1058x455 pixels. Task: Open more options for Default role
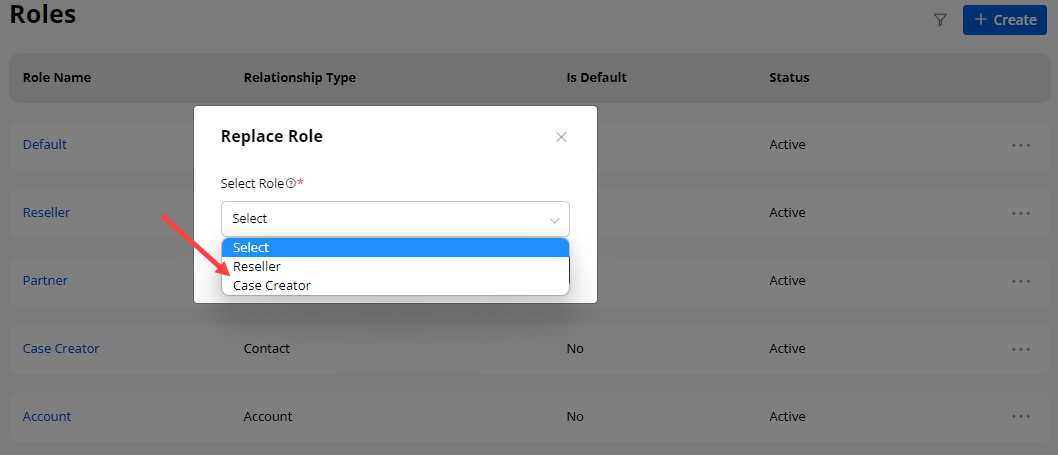(1020, 145)
